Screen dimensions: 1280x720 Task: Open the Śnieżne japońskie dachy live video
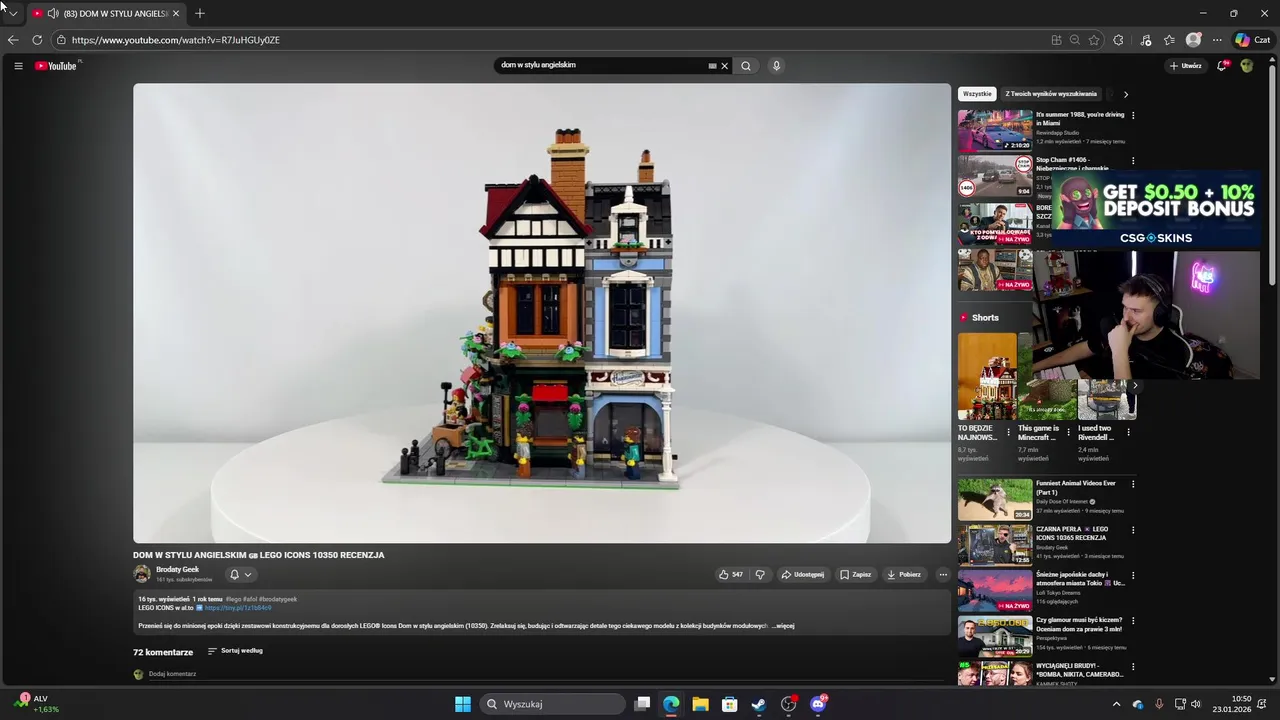995,591
